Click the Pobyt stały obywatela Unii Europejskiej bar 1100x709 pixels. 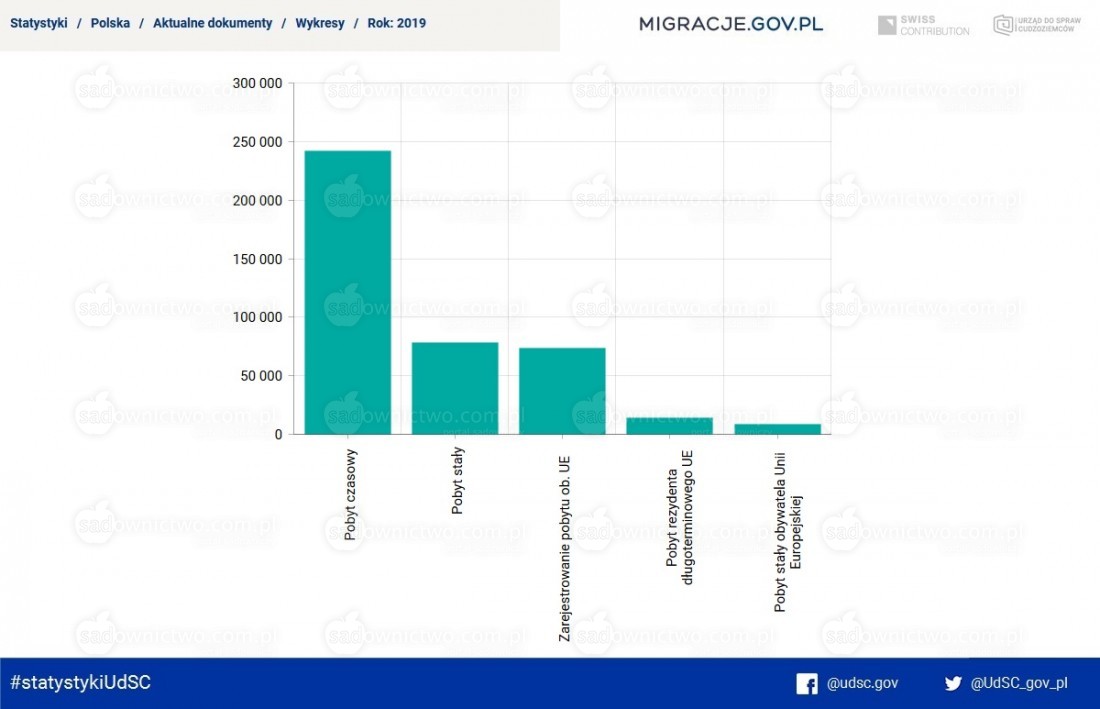778,429
